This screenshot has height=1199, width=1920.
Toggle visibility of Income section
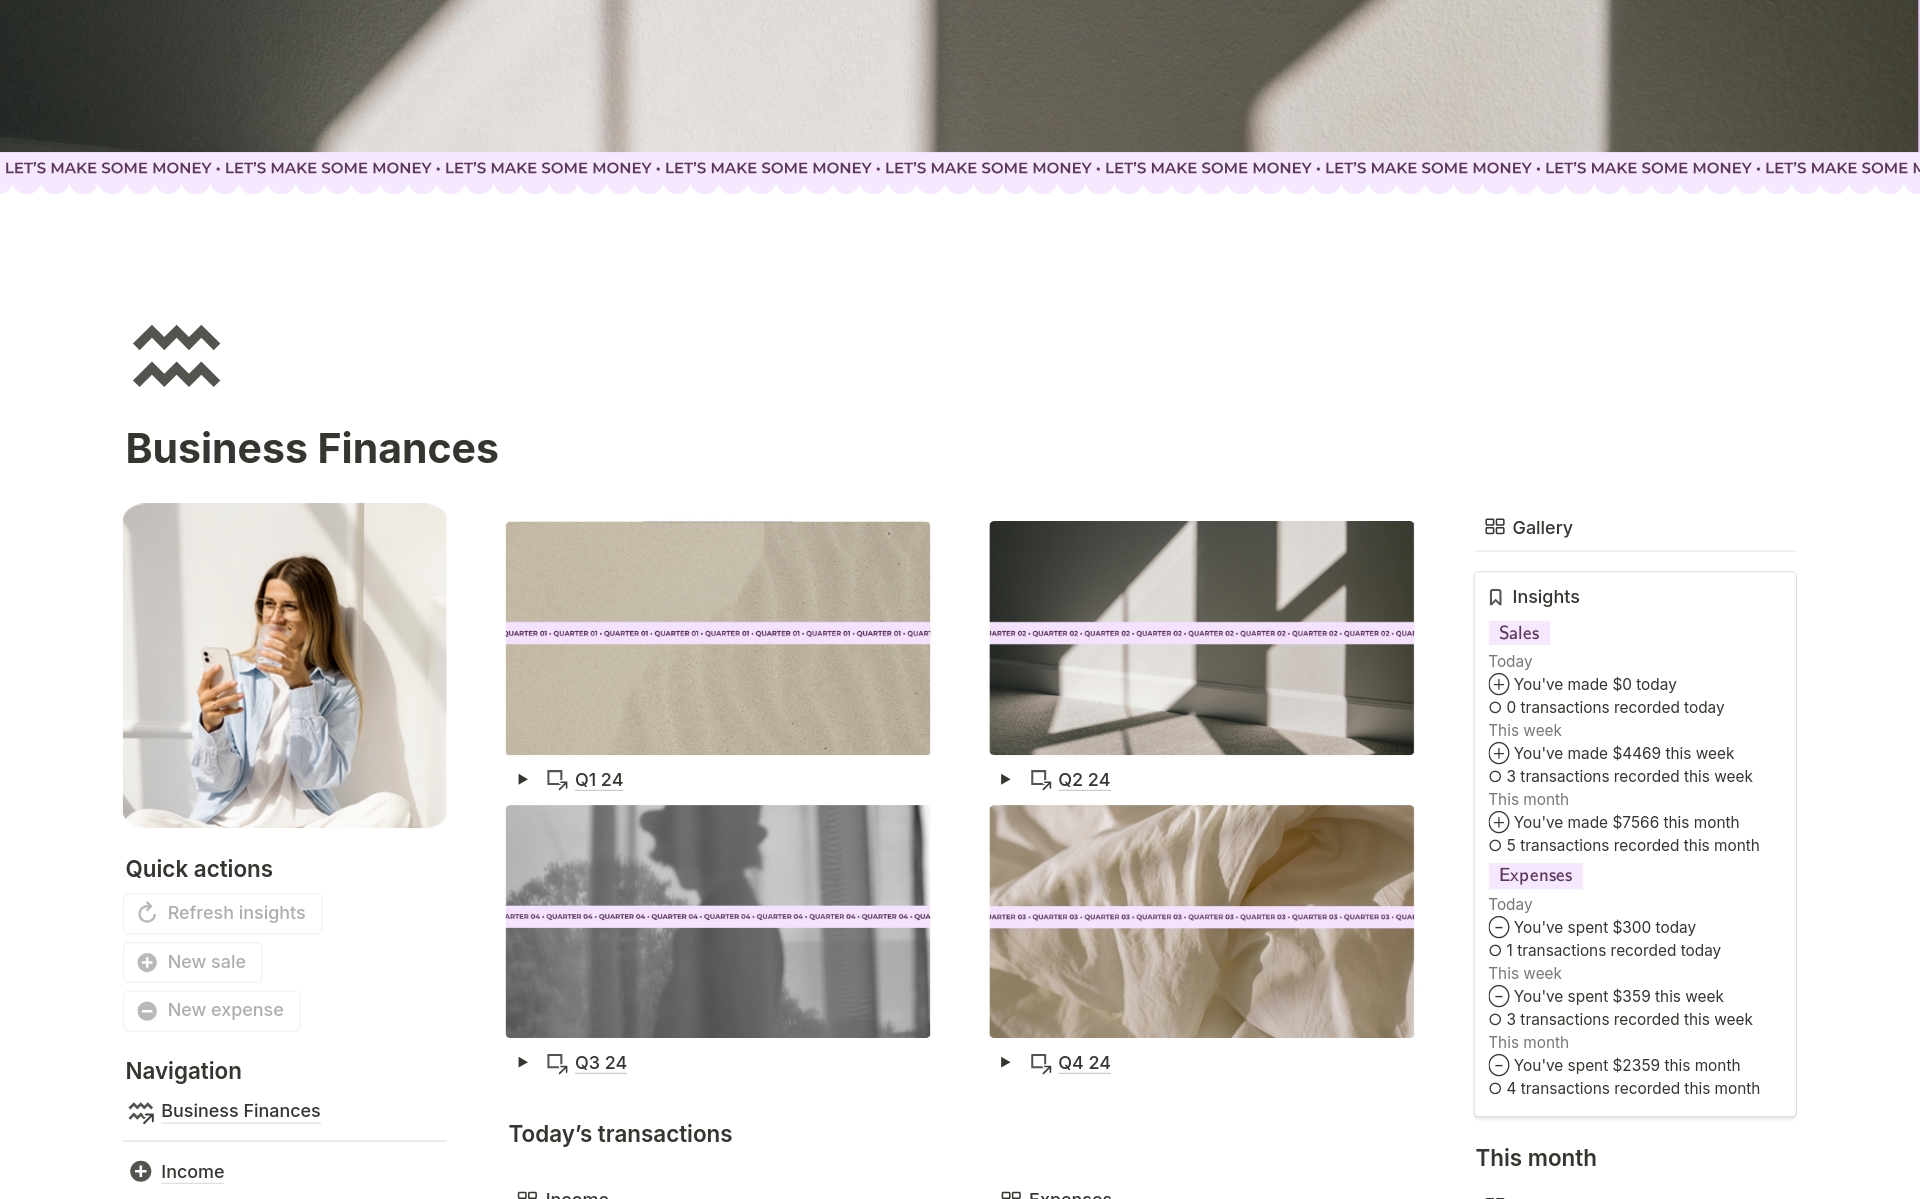[140, 1170]
